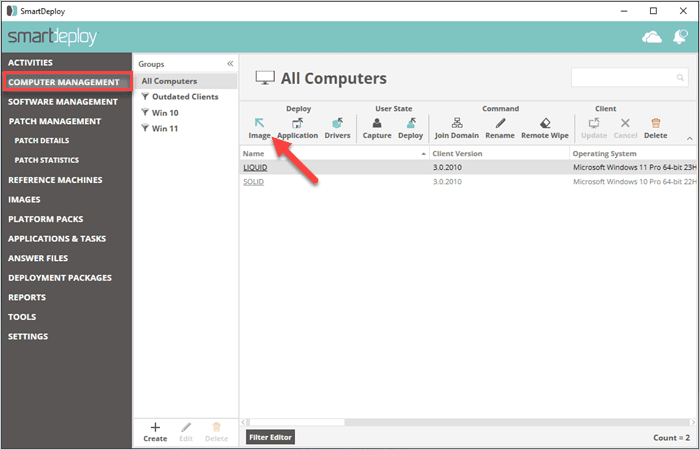
Task: Sort by the Name column header
Action: point(334,154)
